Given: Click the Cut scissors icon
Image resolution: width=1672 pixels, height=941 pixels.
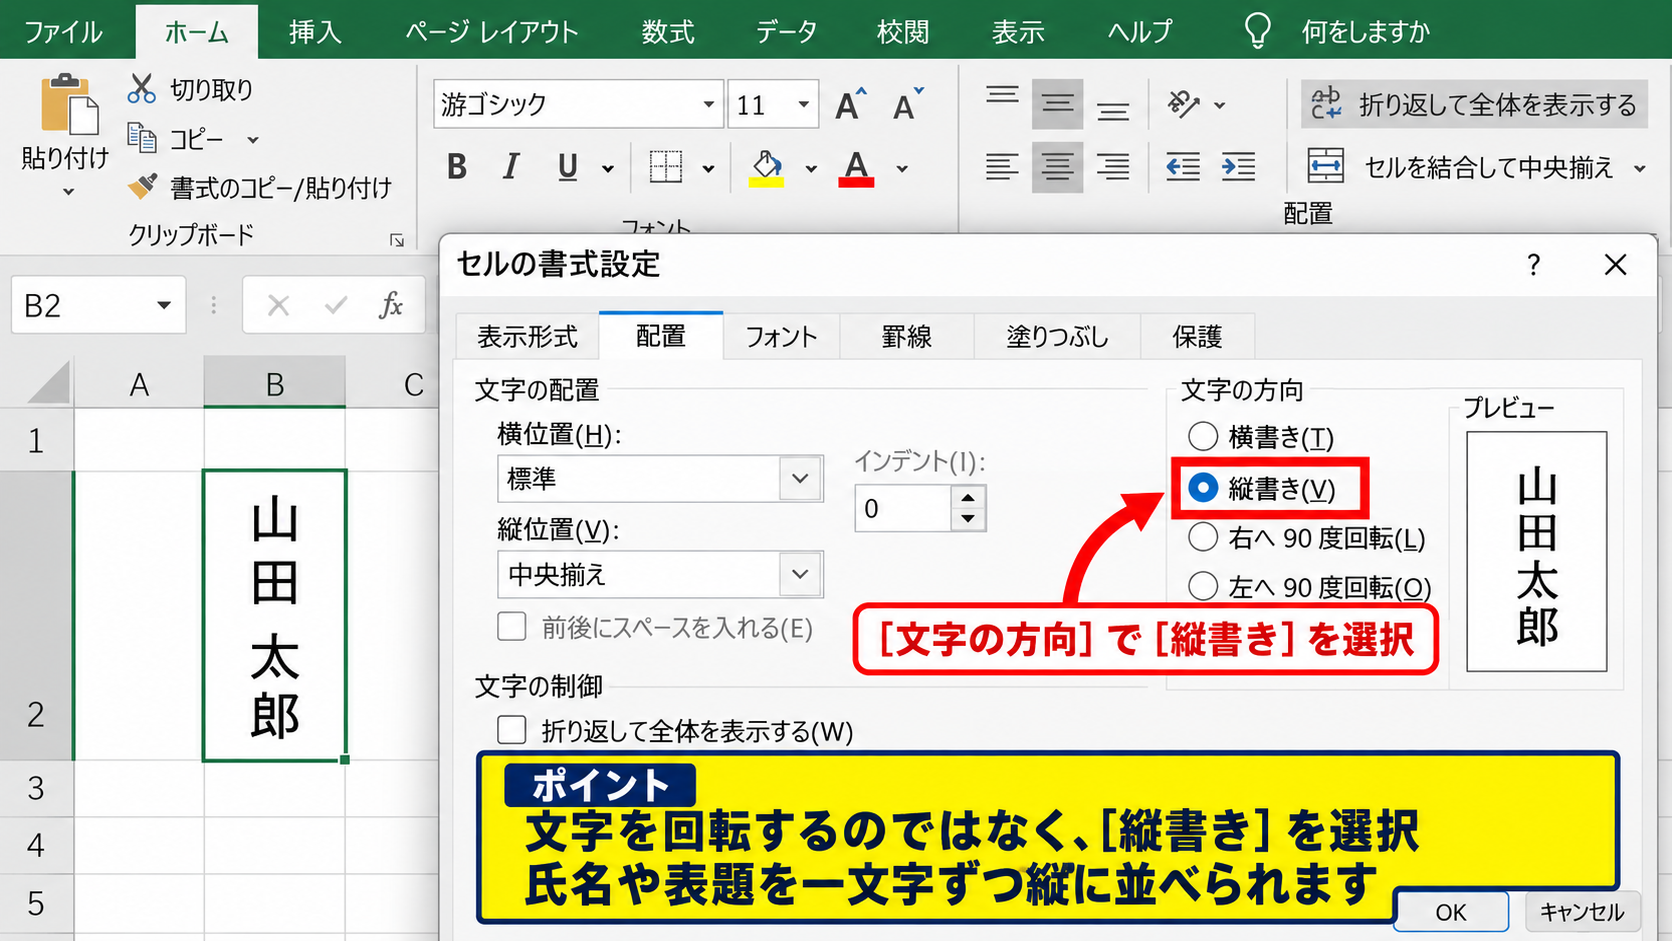Looking at the screenshot, I should (x=141, y=89).
